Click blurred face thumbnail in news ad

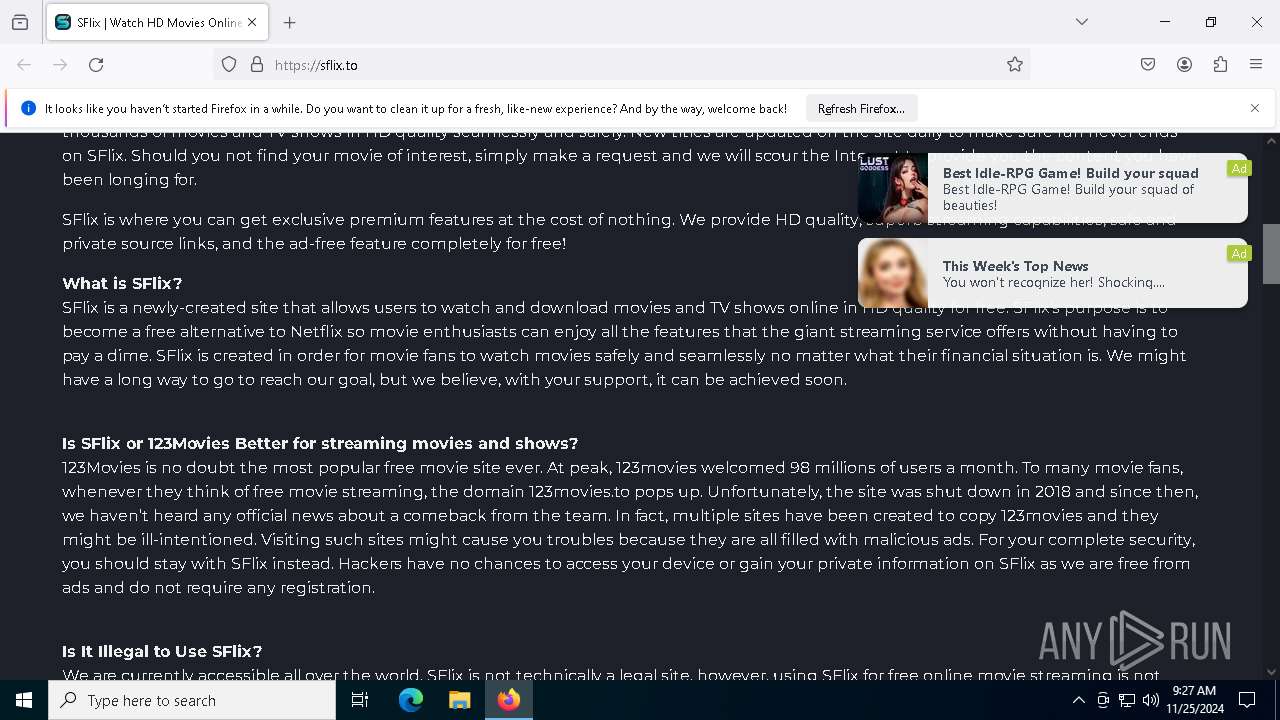click(893, 273)
